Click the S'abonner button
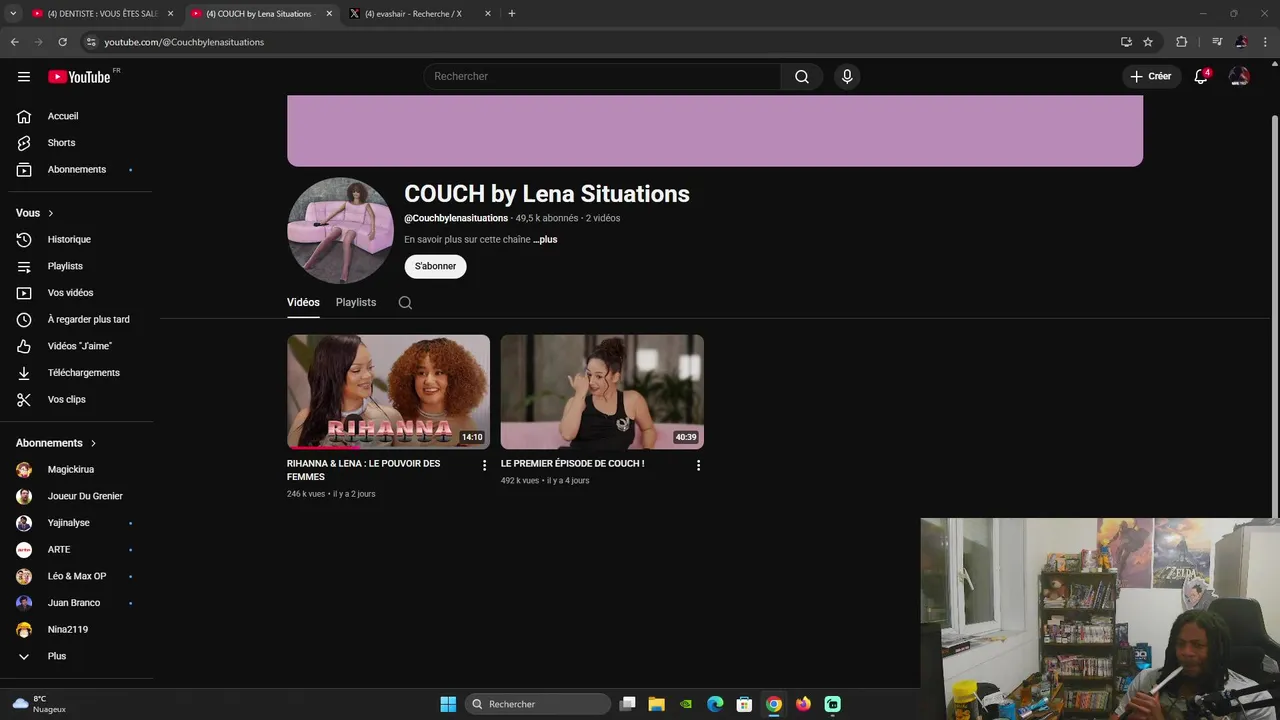 tap(435, 266)
